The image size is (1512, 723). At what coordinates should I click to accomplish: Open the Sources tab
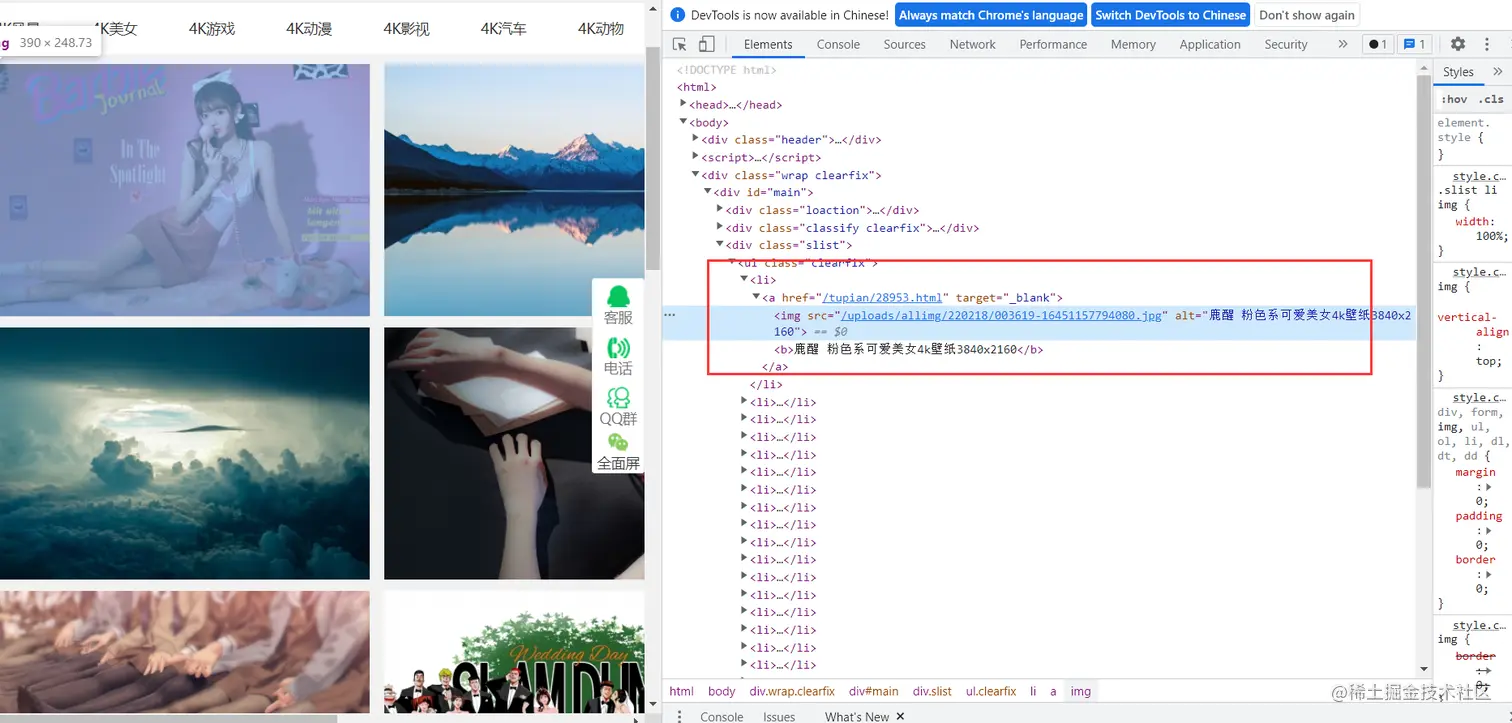pyautogui.click(x=905, y=44)
